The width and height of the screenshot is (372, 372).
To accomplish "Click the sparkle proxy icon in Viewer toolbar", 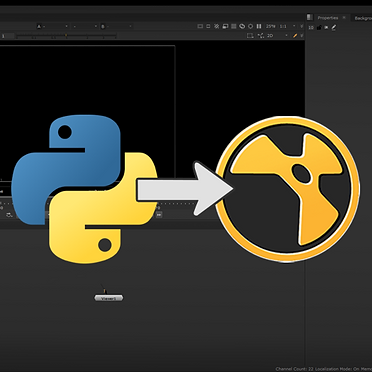I will pos(217,26).
